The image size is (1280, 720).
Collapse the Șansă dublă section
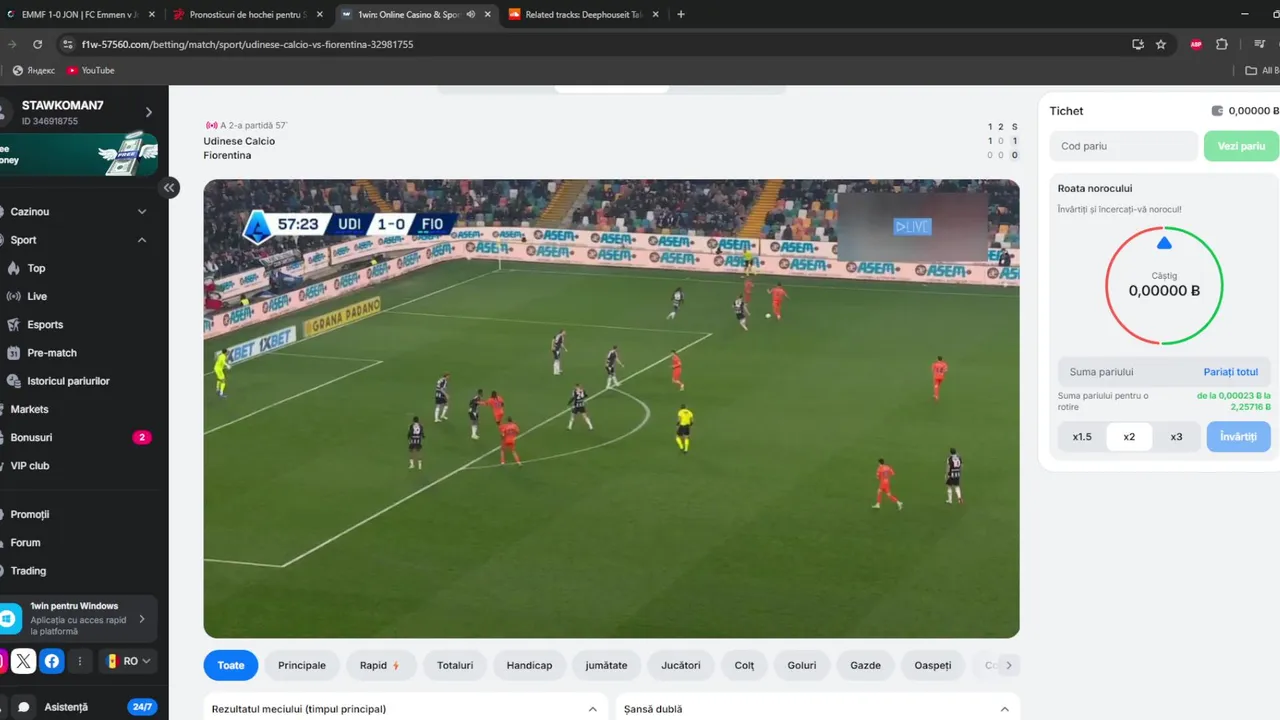click(1005, 709)
